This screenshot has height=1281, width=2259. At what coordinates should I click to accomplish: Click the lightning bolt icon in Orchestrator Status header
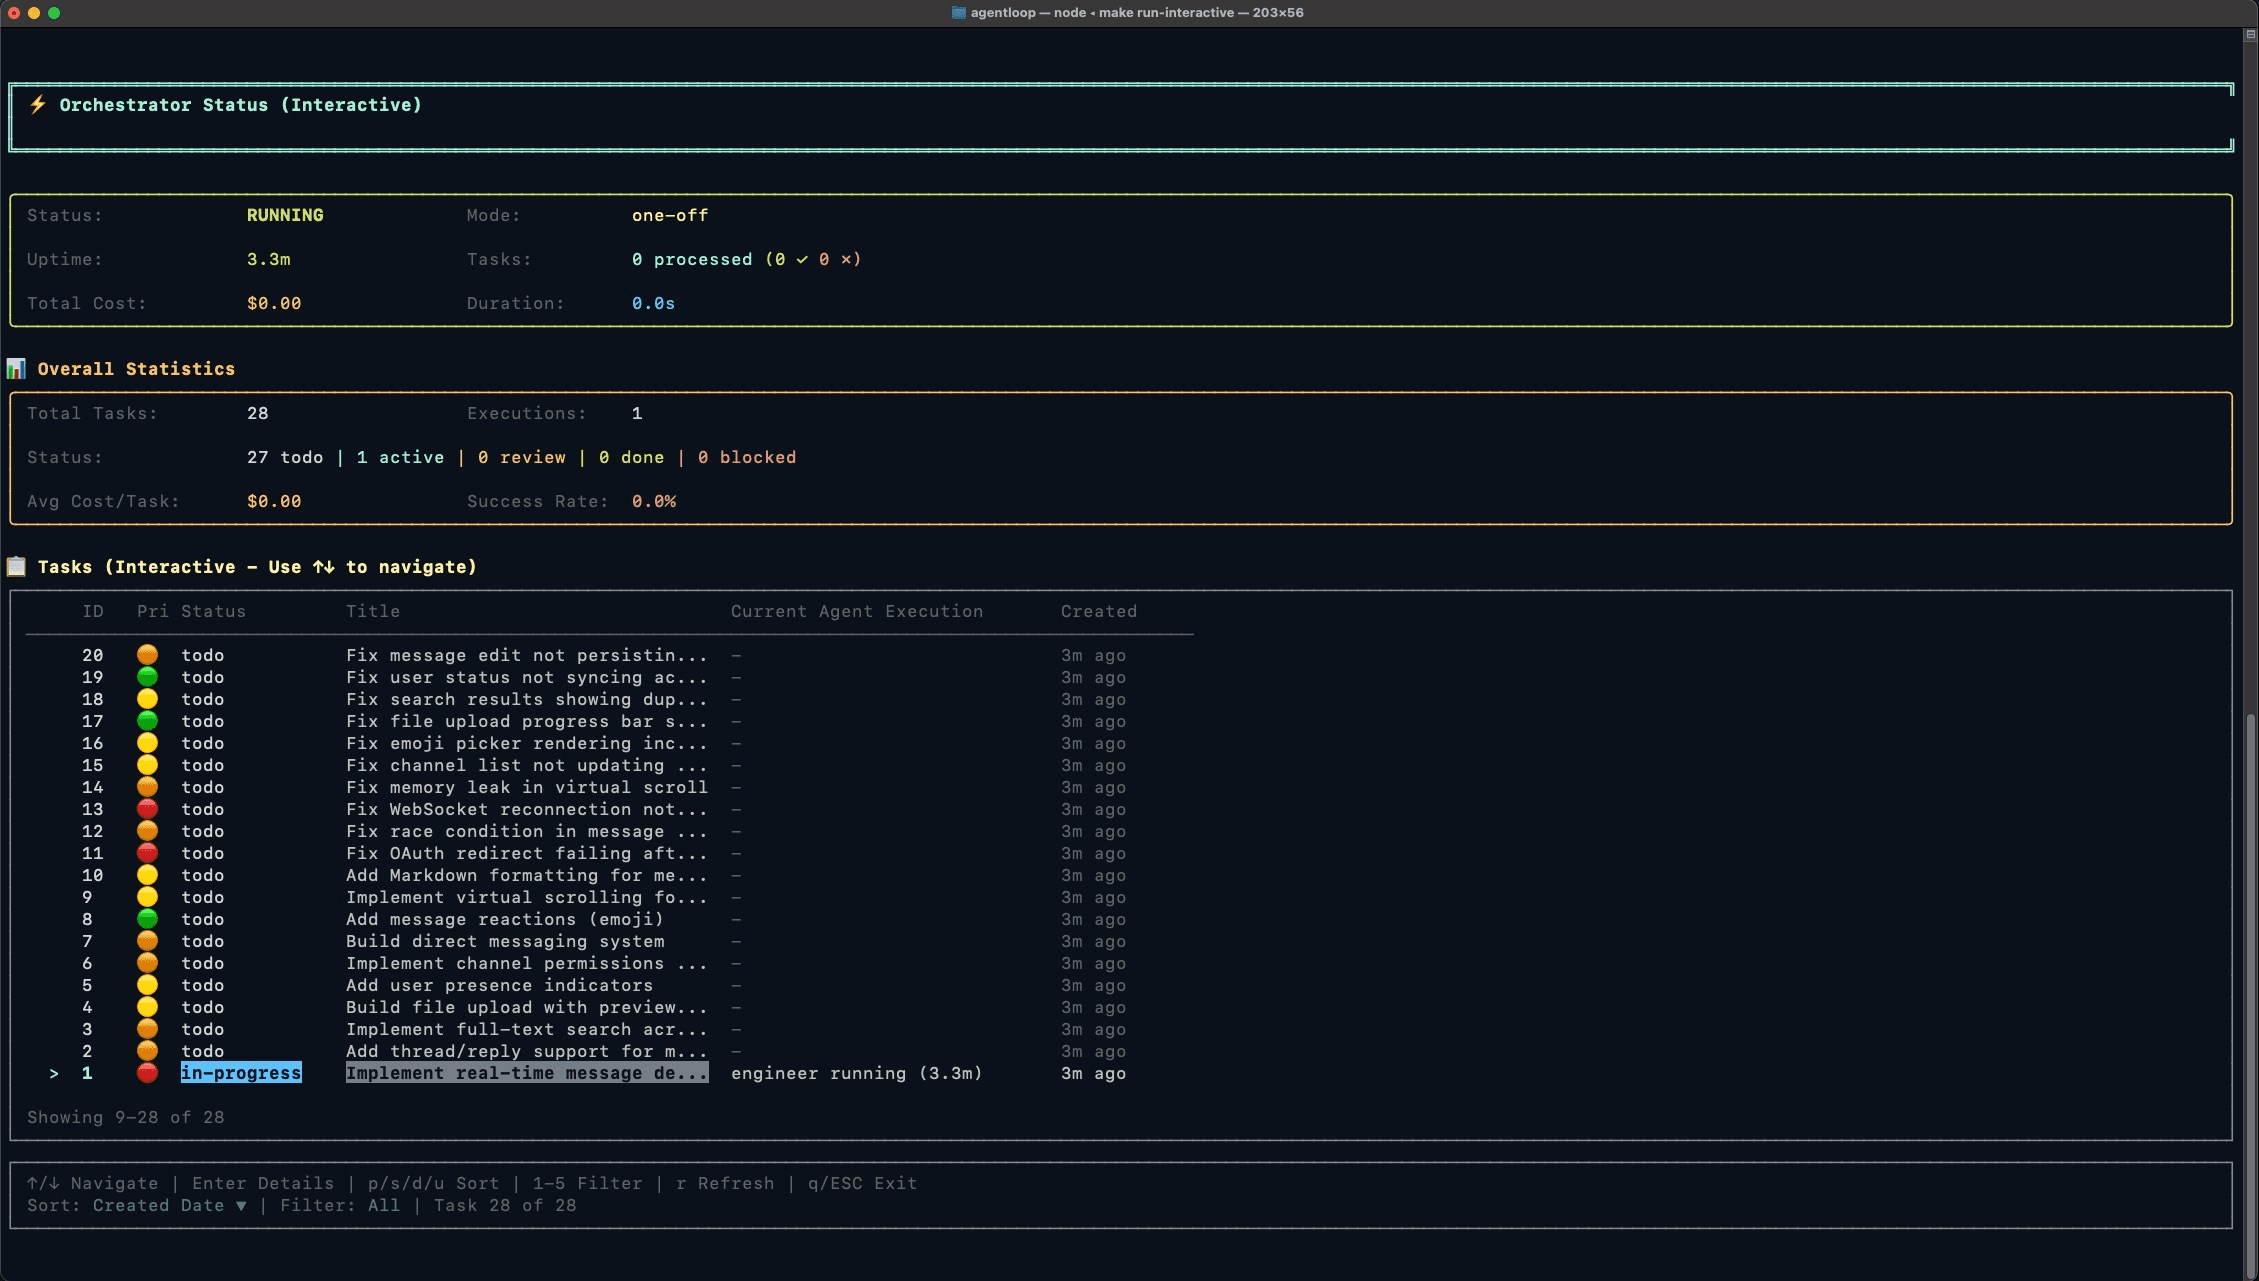coord(37,104)
